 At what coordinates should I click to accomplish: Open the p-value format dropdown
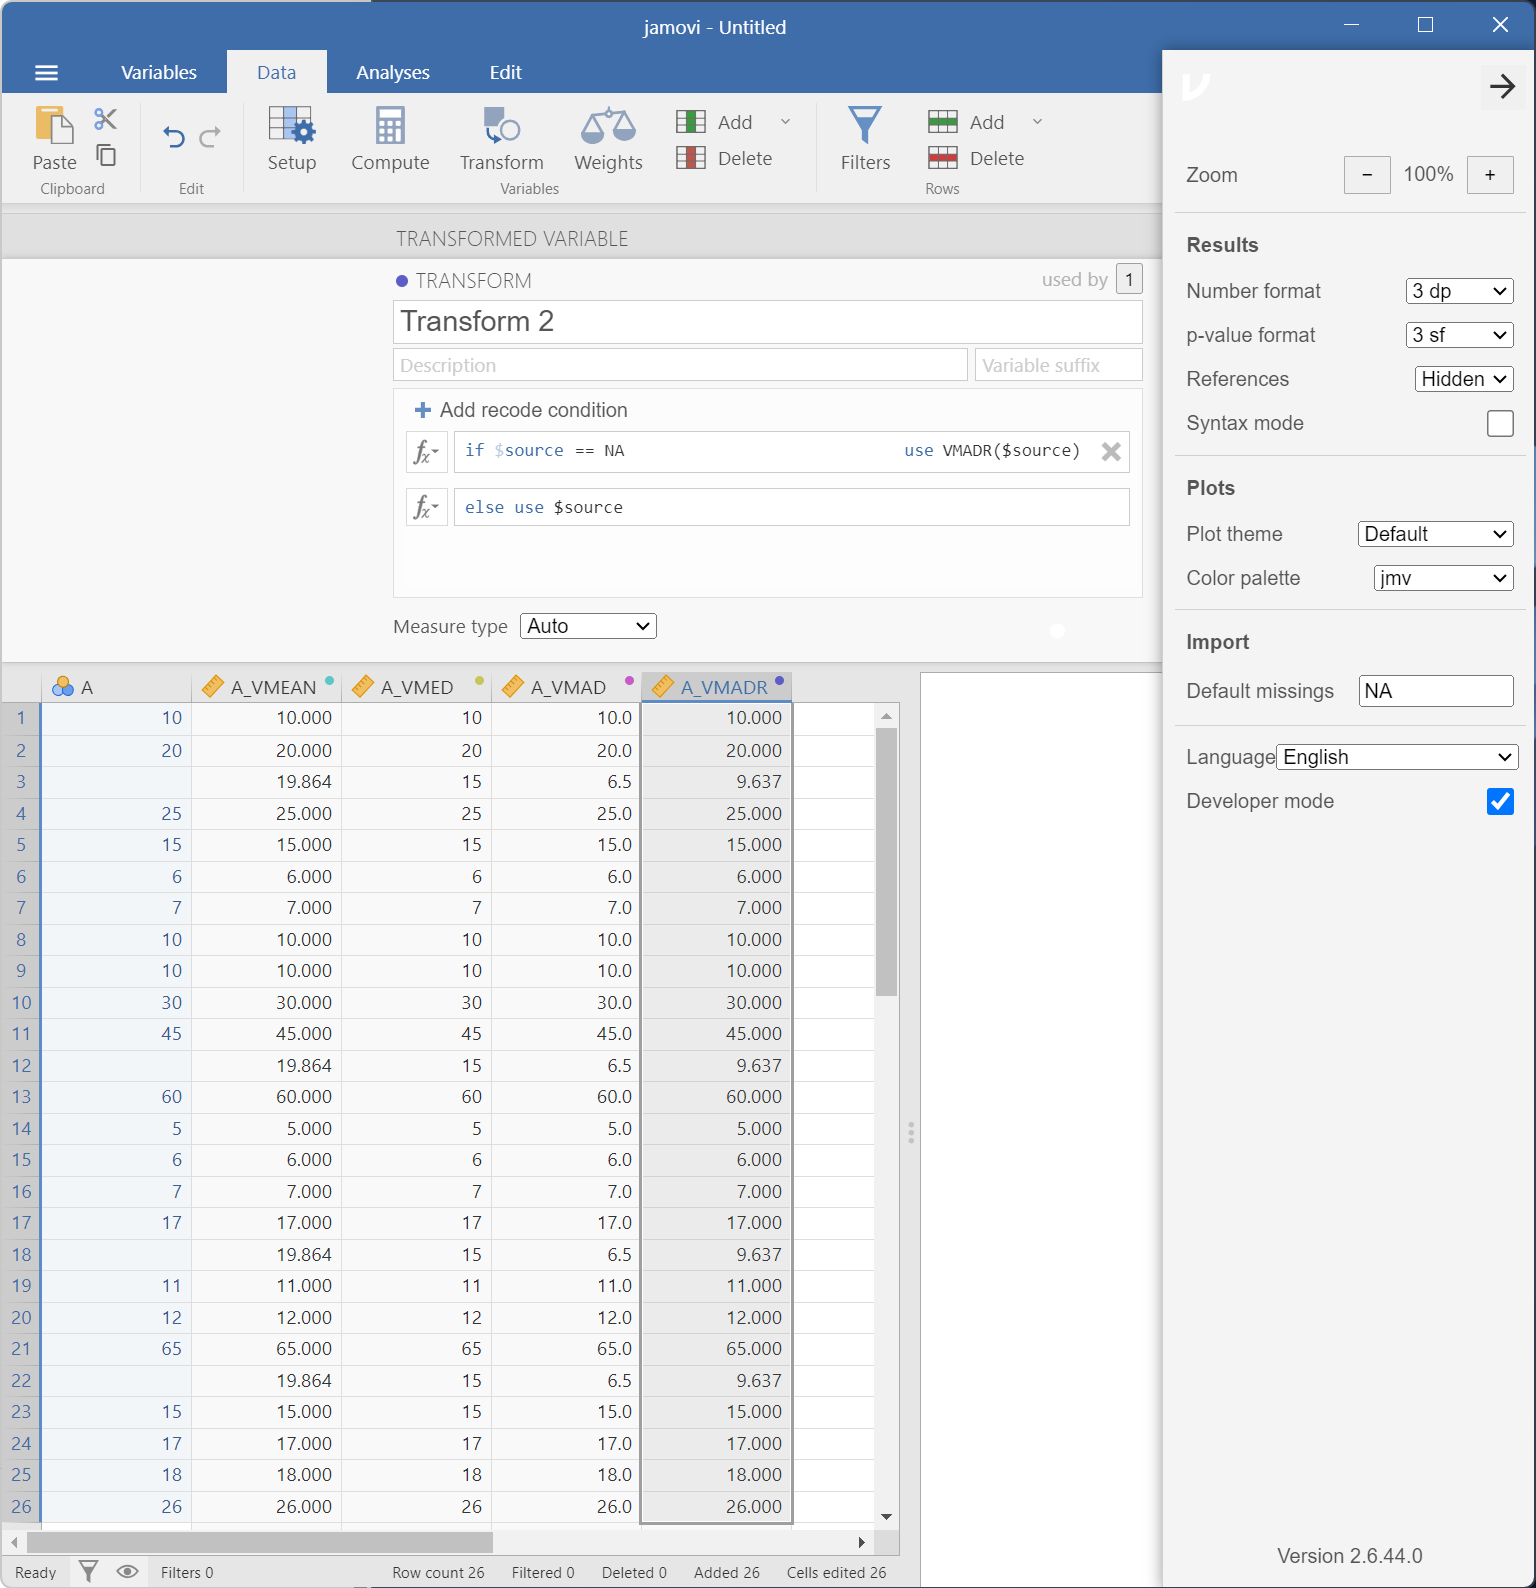[x=1459, y=335]
